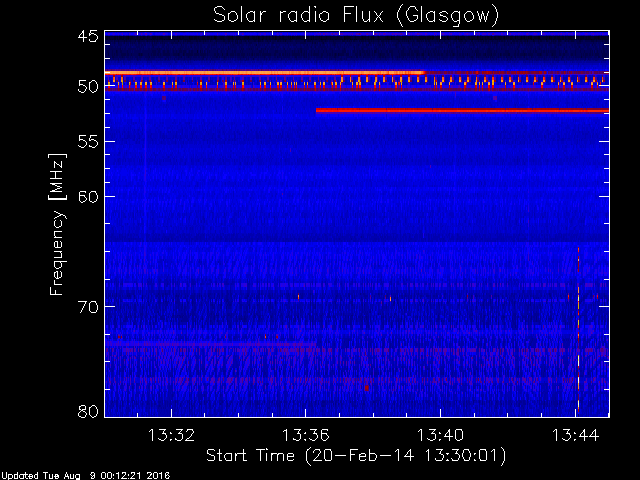
Task: Click the 'Start Time (20-Feb-14 13:30:01)' label
Action: coord(356,456)
